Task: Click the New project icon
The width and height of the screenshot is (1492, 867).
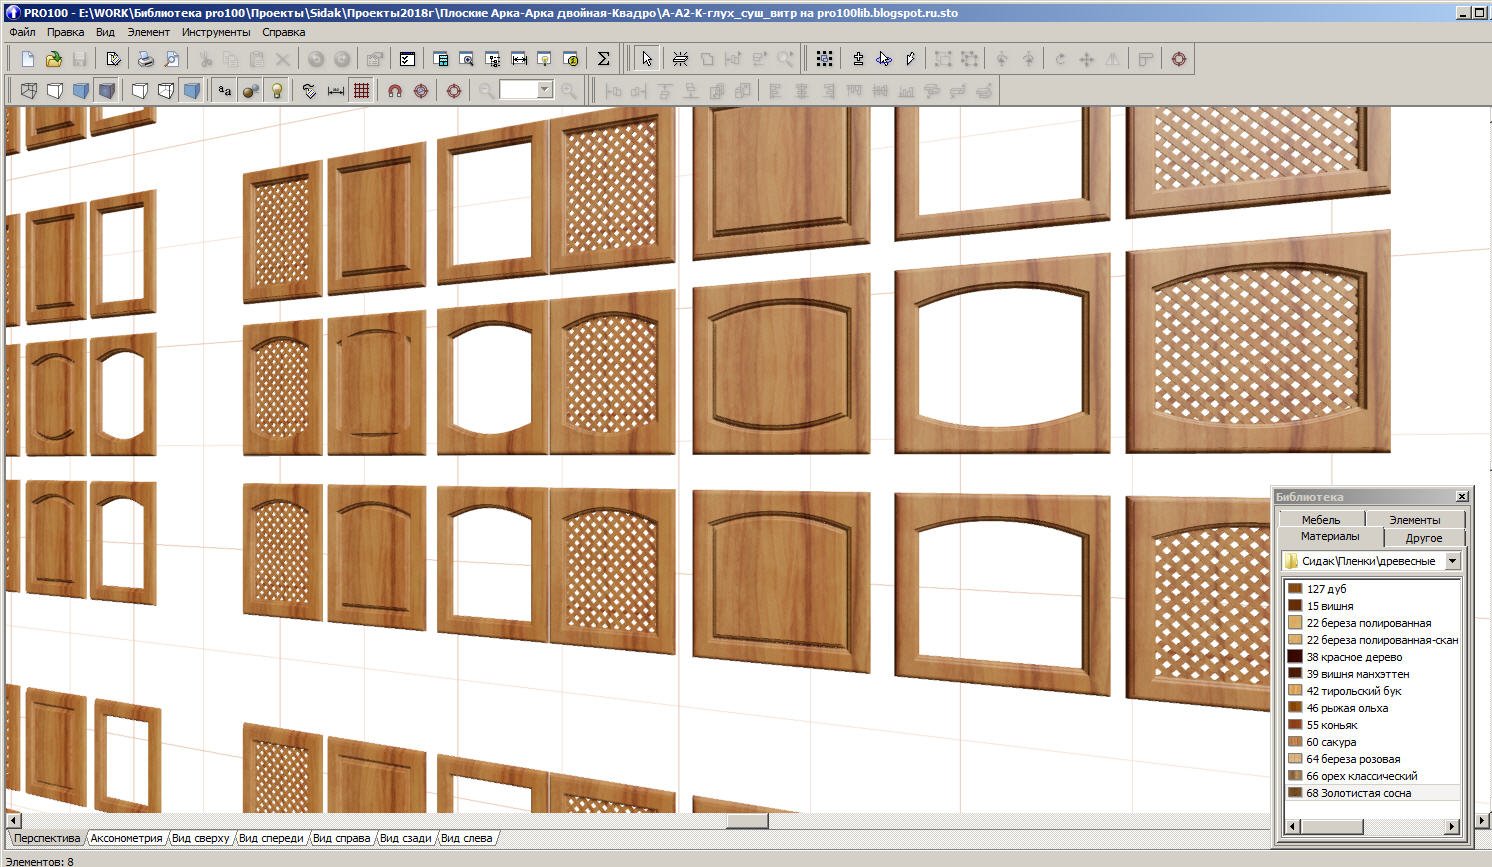Action: click(x=28, y=59)
